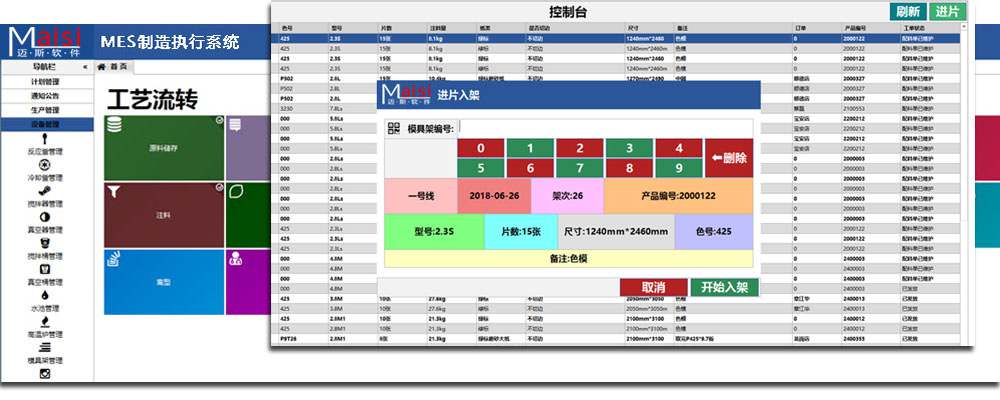Viewport: 1000px width, 400px height.
Task: Click the 片数:15张 cyan cell
Action: tap(521, 232)
